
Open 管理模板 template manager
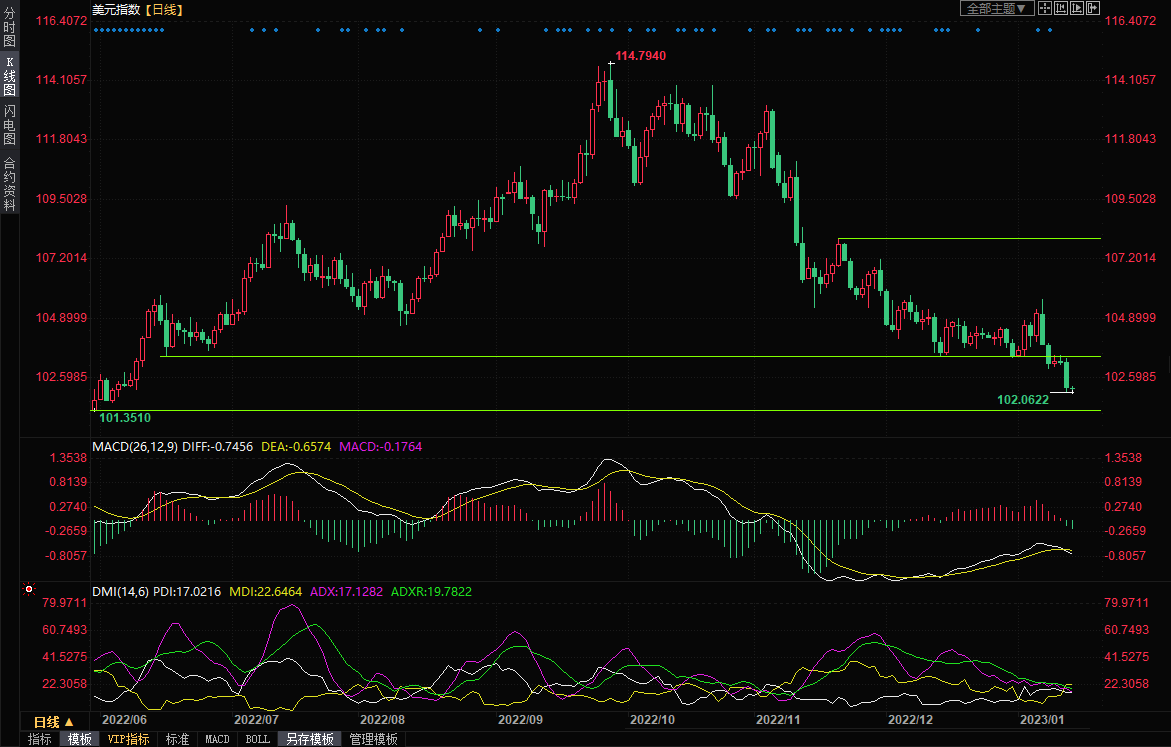click(373, 739)
